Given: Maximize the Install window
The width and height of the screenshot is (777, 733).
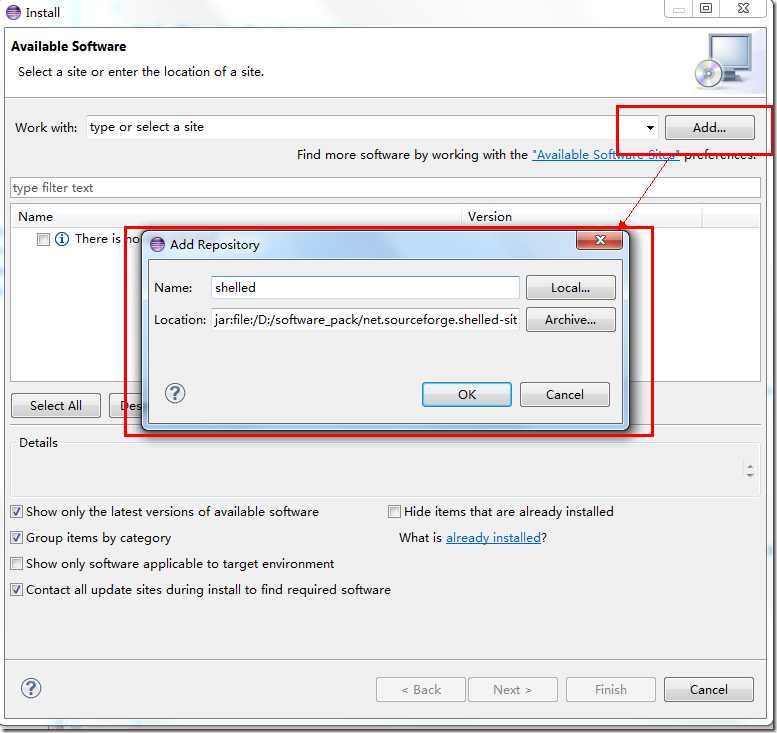Looking at the screenshot, I should point(706,8).
